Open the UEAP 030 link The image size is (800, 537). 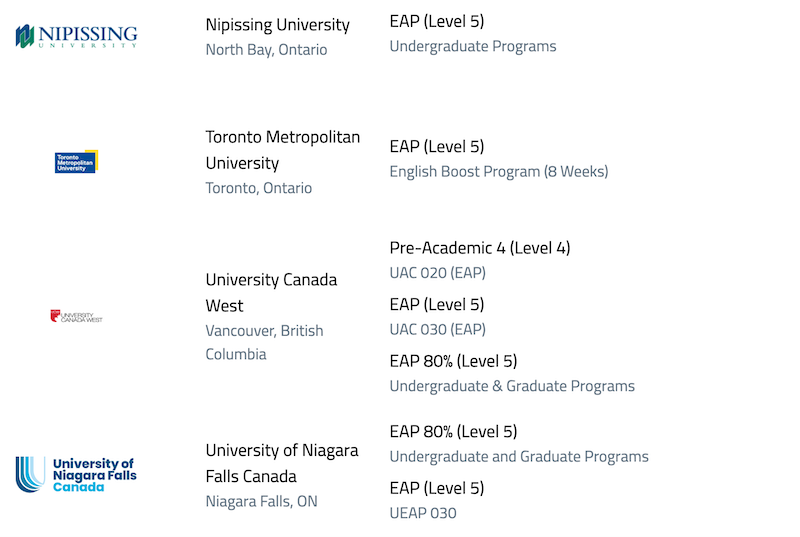423,513
